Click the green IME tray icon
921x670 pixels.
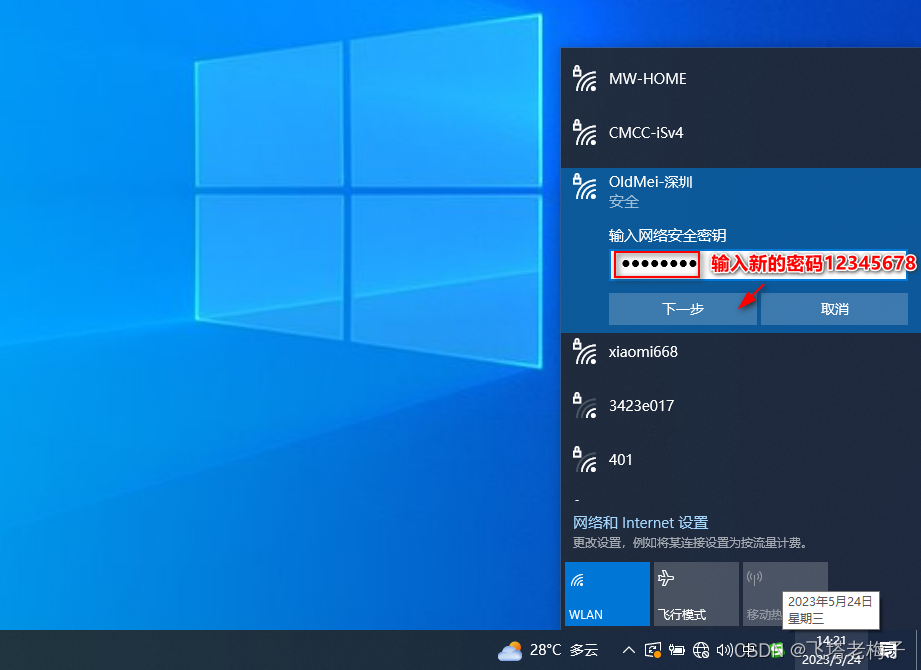777,650
